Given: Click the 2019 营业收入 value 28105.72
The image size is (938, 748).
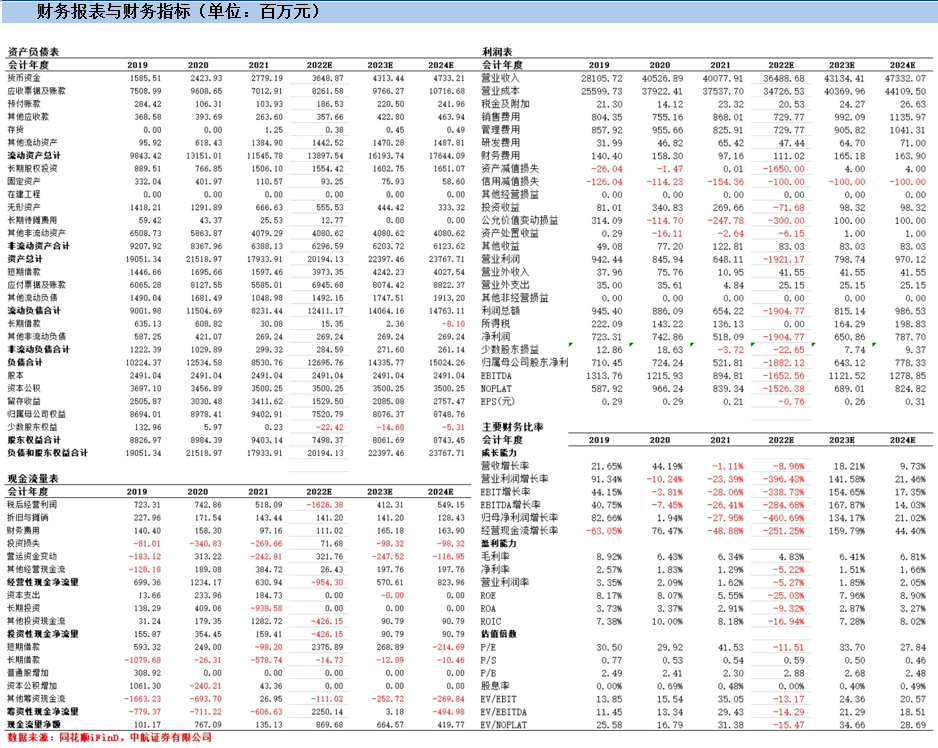Looking at the screenshot, I should [602, 78].
